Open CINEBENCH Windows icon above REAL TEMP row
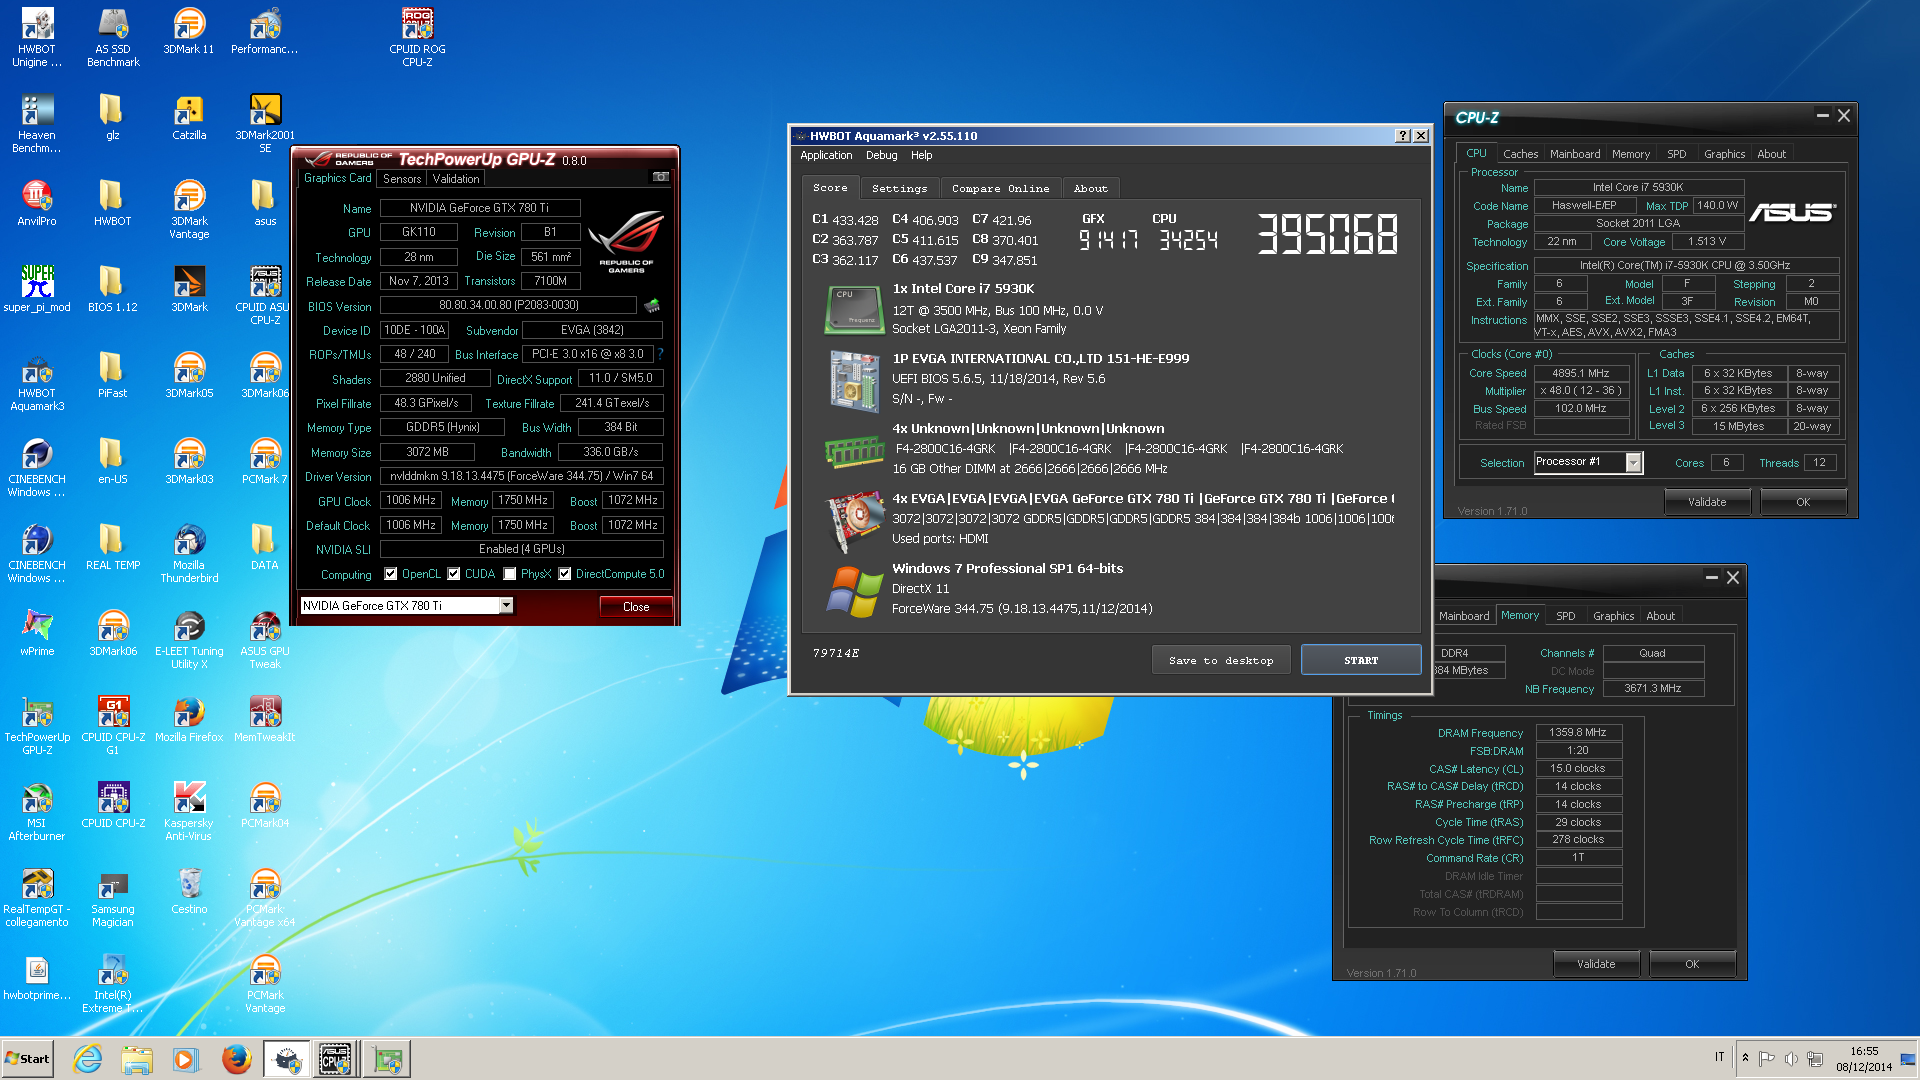 coord(37,466)
